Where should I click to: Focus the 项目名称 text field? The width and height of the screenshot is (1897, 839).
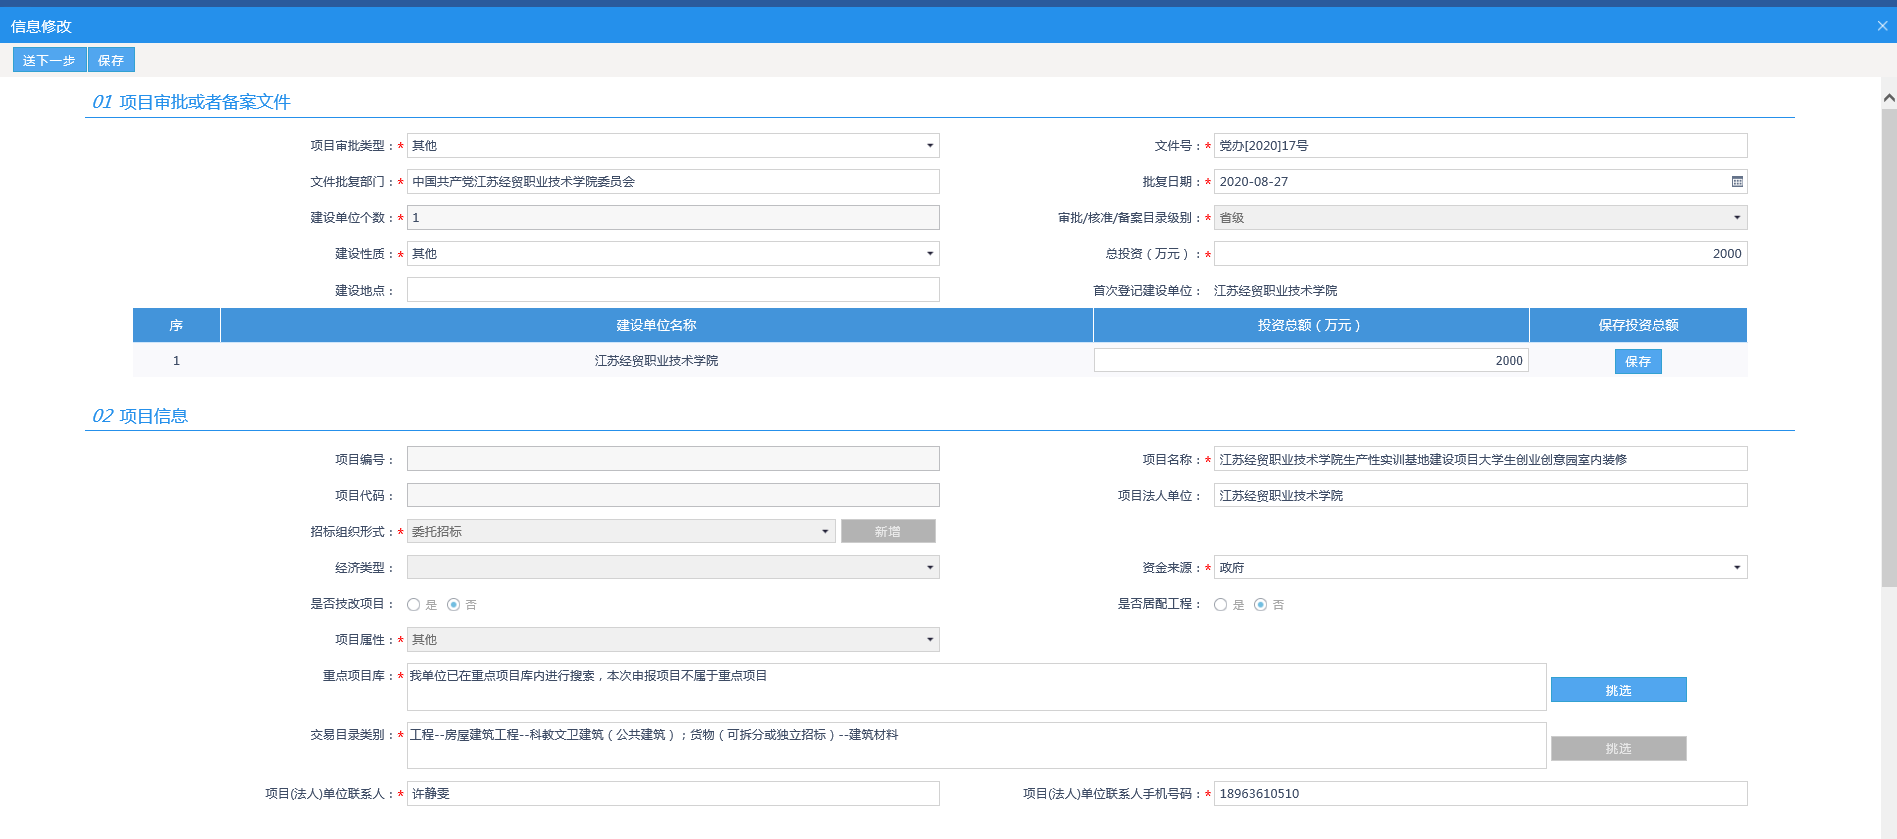(x=1480, y=460)
